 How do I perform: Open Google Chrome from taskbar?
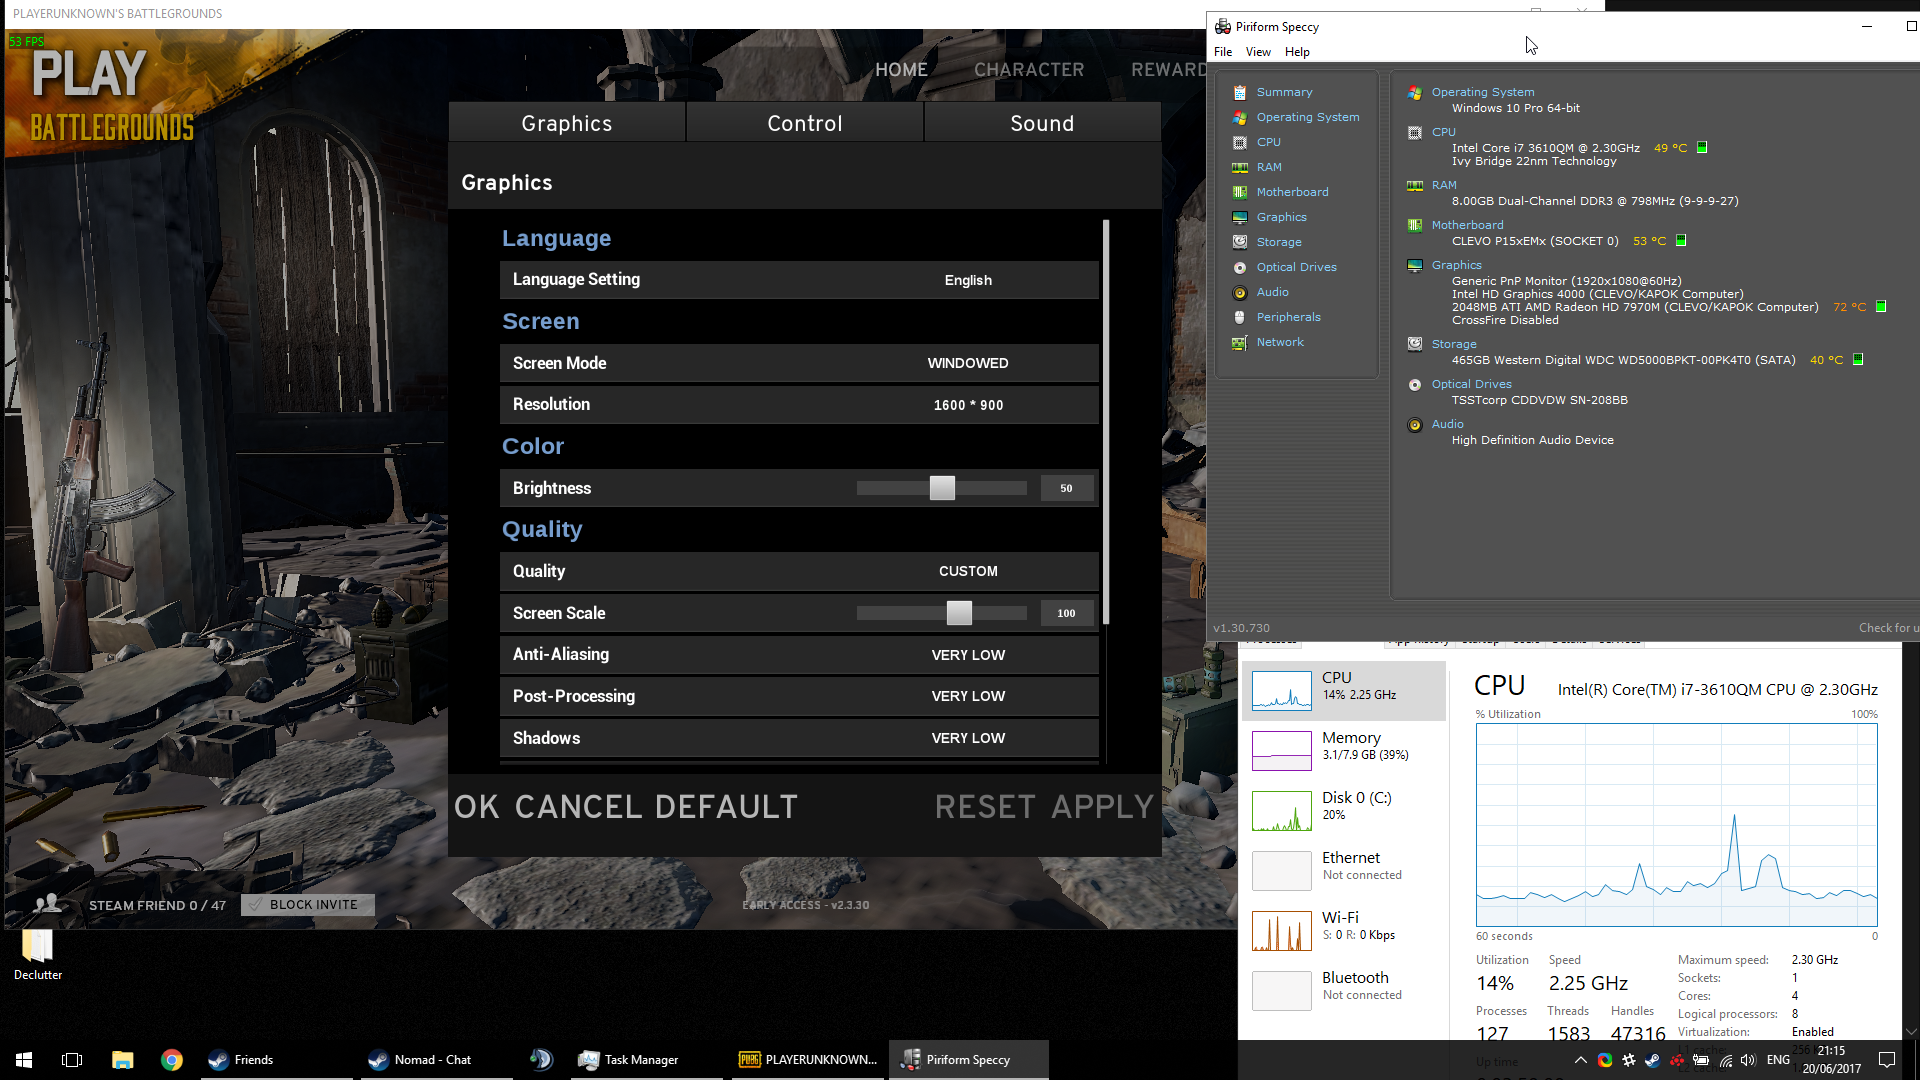click(172, 1060)
